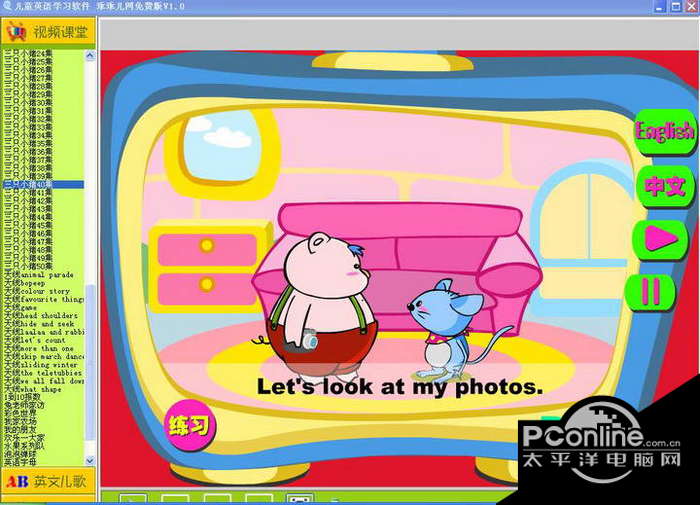Open the 'favourite things' lesson
This screenshot has height=505, width=700.
44,300
